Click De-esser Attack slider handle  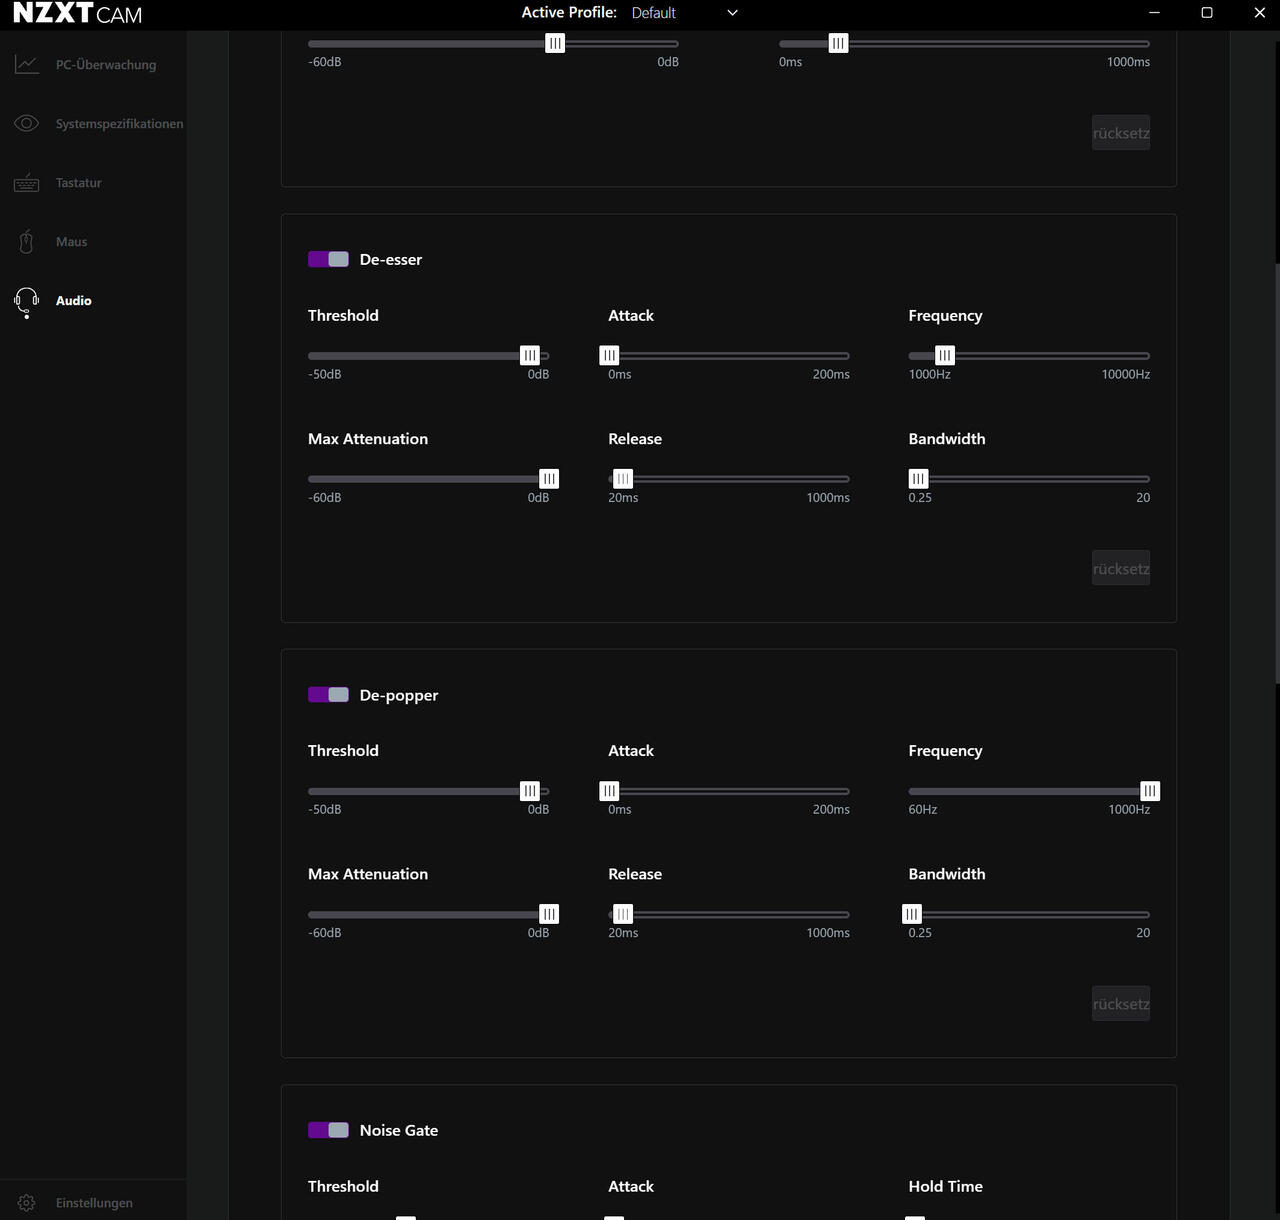[609, 355]
